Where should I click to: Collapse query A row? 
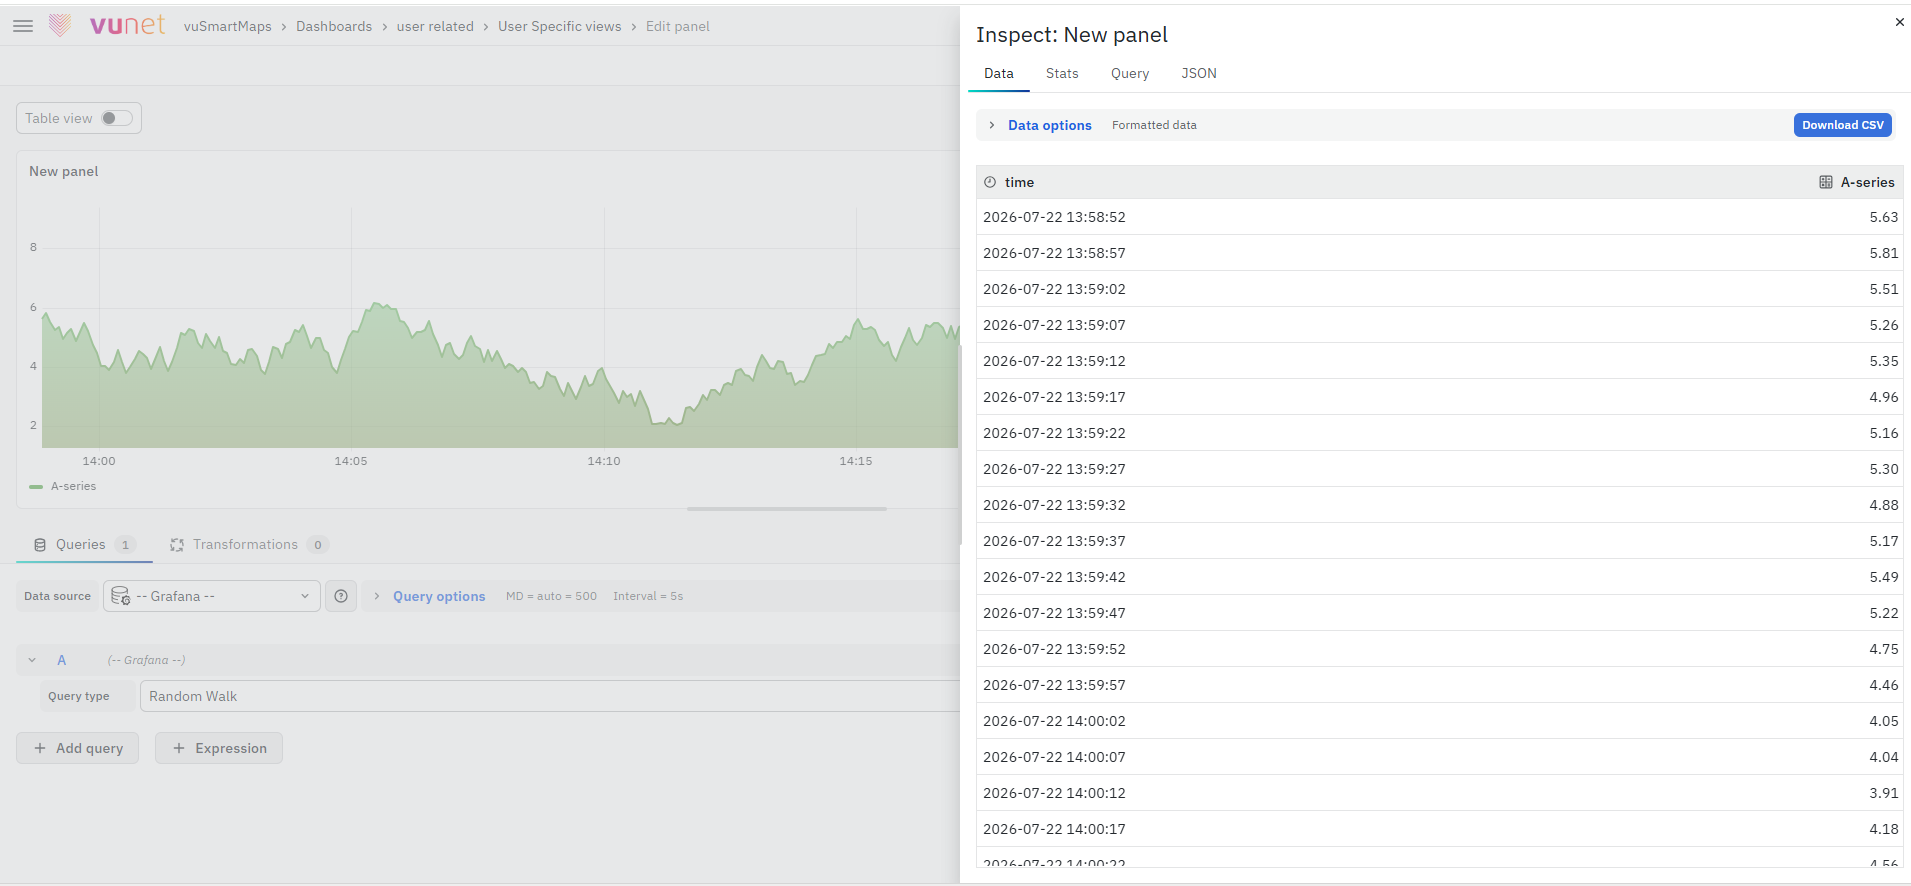pos(32,660)
